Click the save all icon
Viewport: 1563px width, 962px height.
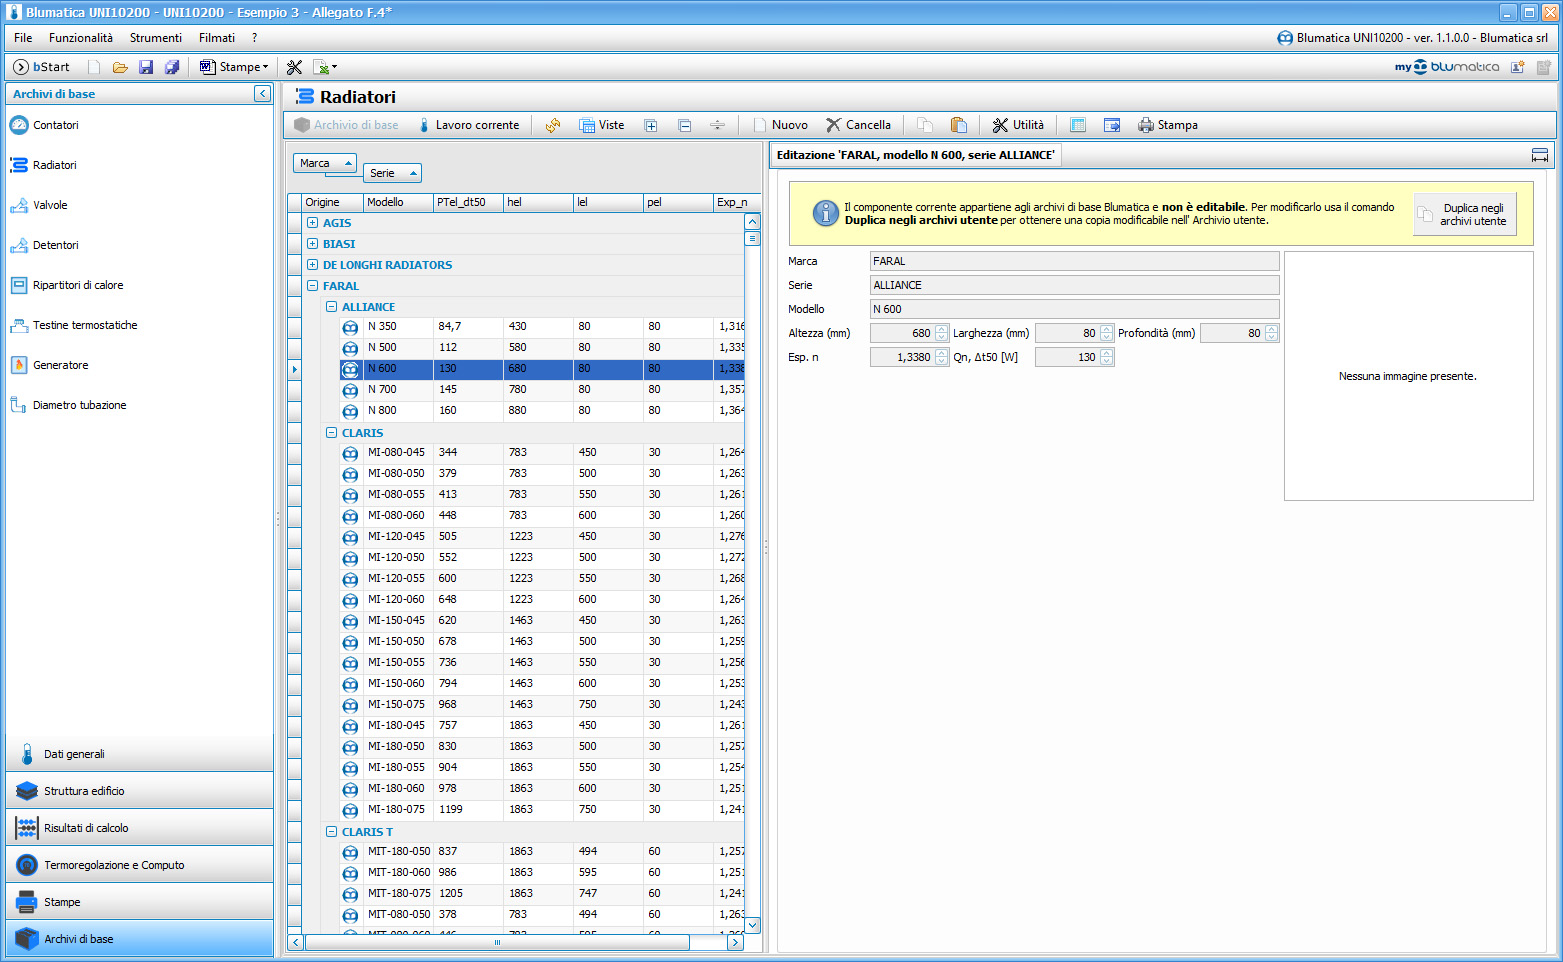click(172, 67)
